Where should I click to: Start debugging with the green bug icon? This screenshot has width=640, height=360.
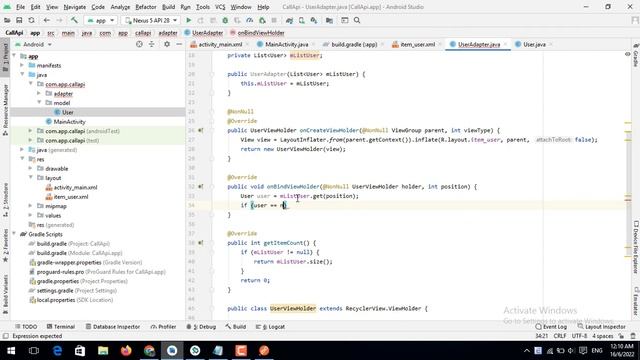pyautogui.click(x=225, y=20)
